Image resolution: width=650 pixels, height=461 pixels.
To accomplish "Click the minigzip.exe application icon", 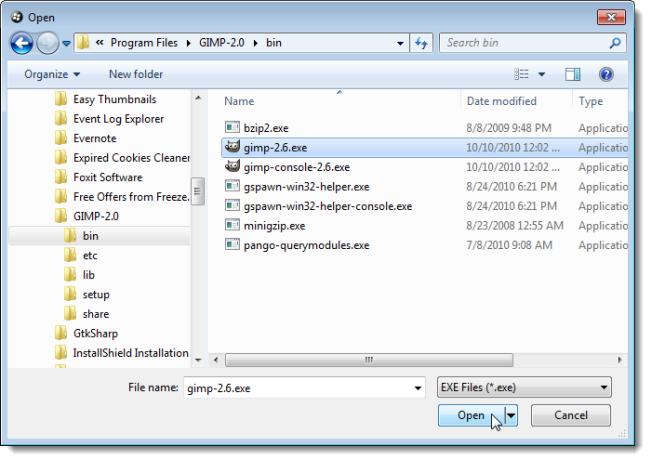I will [232, 225].
